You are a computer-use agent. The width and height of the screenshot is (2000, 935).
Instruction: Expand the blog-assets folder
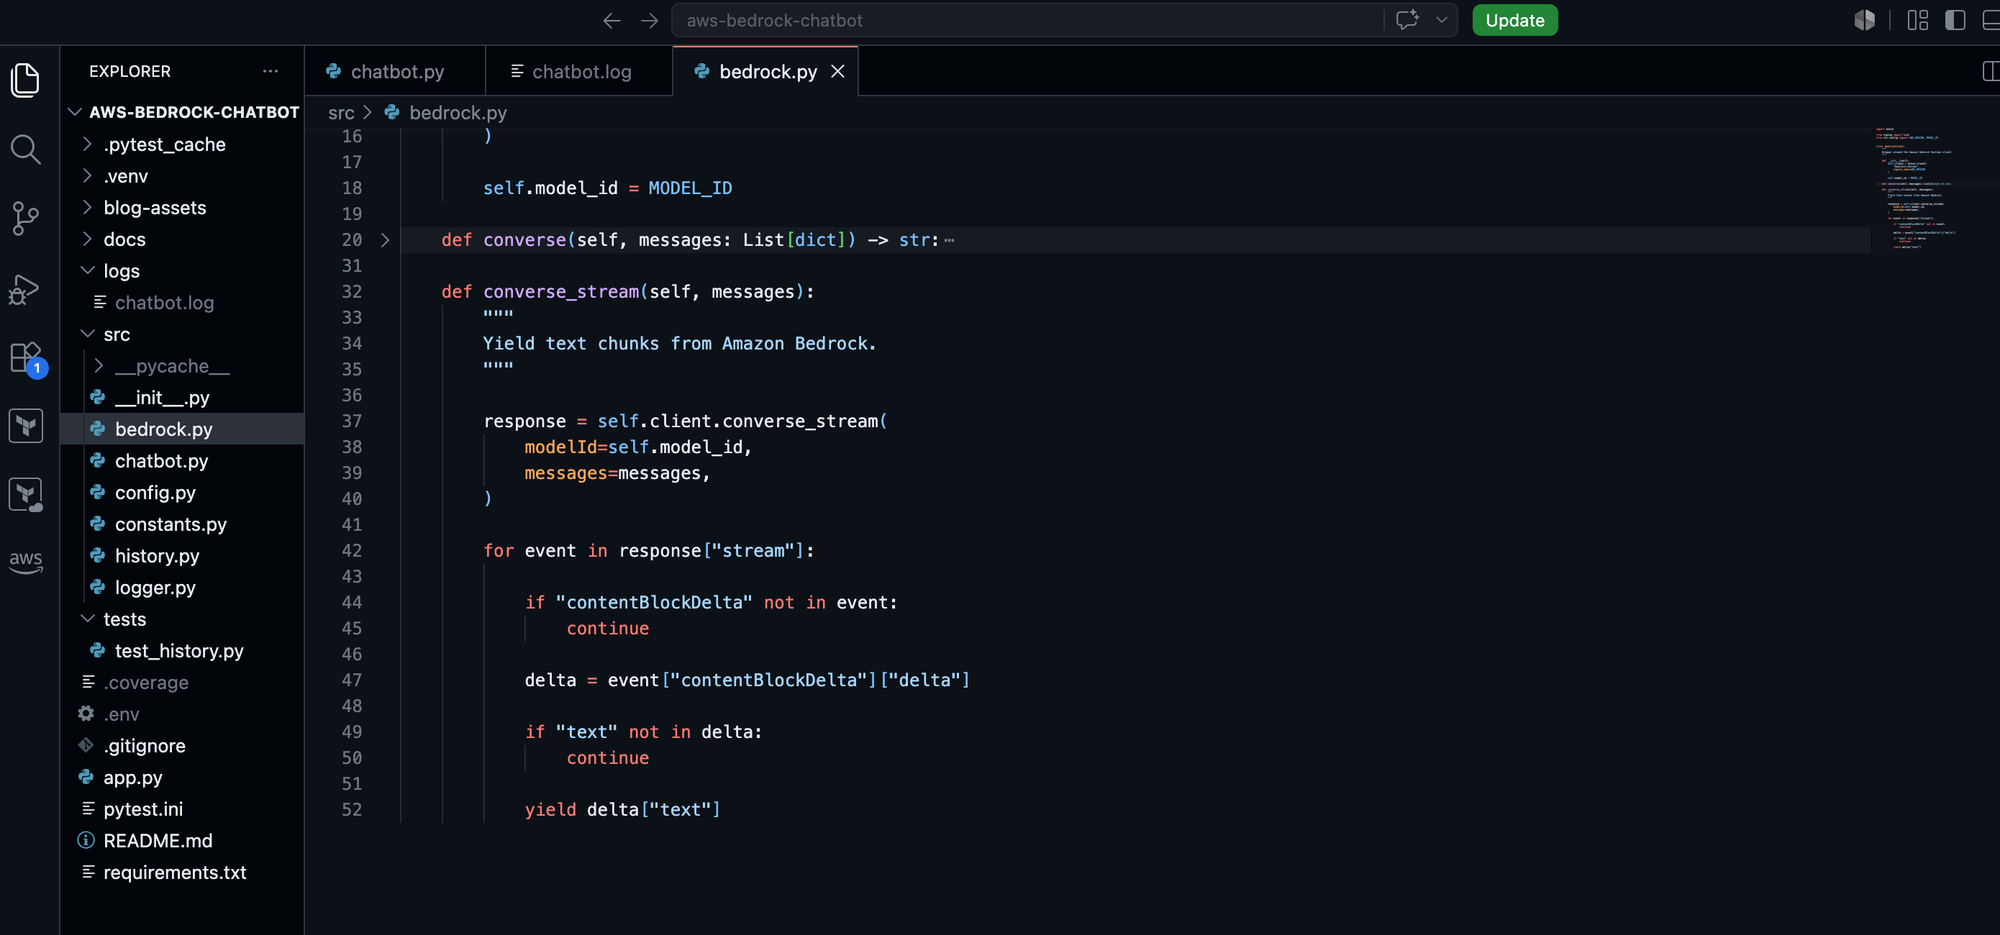[x=87, y=207]
